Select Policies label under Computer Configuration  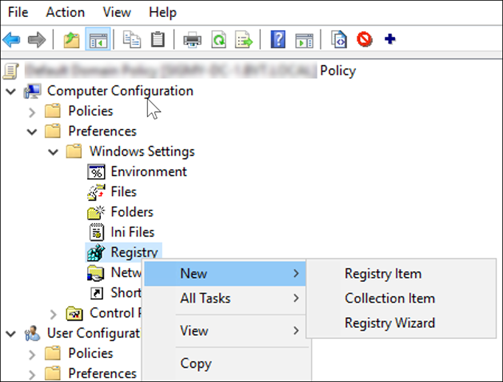coord(91,111)
